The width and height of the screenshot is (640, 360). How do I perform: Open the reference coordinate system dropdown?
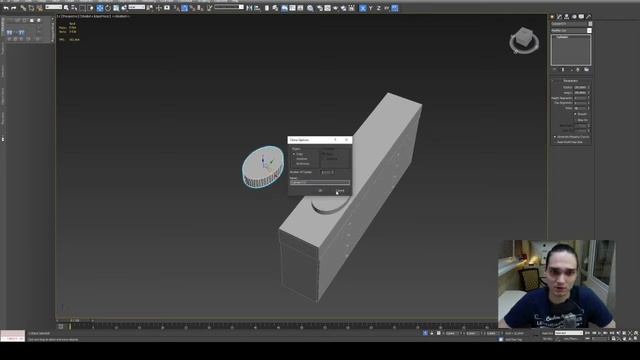tap(137, 7)
